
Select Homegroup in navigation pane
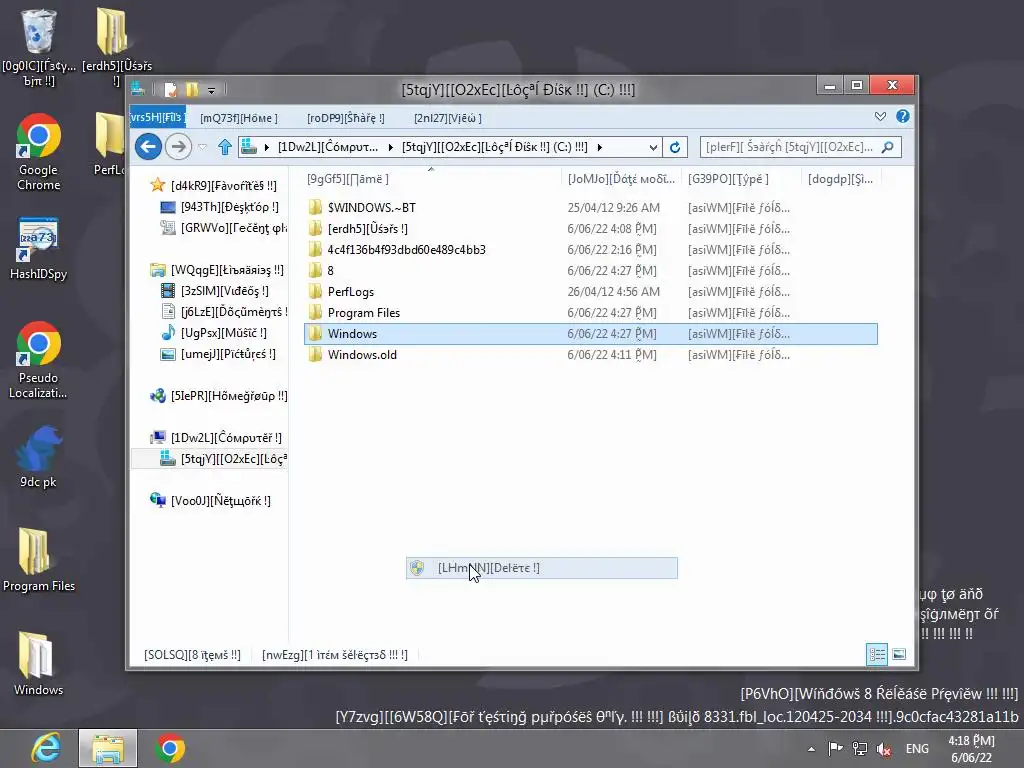(x=219, y=396)
